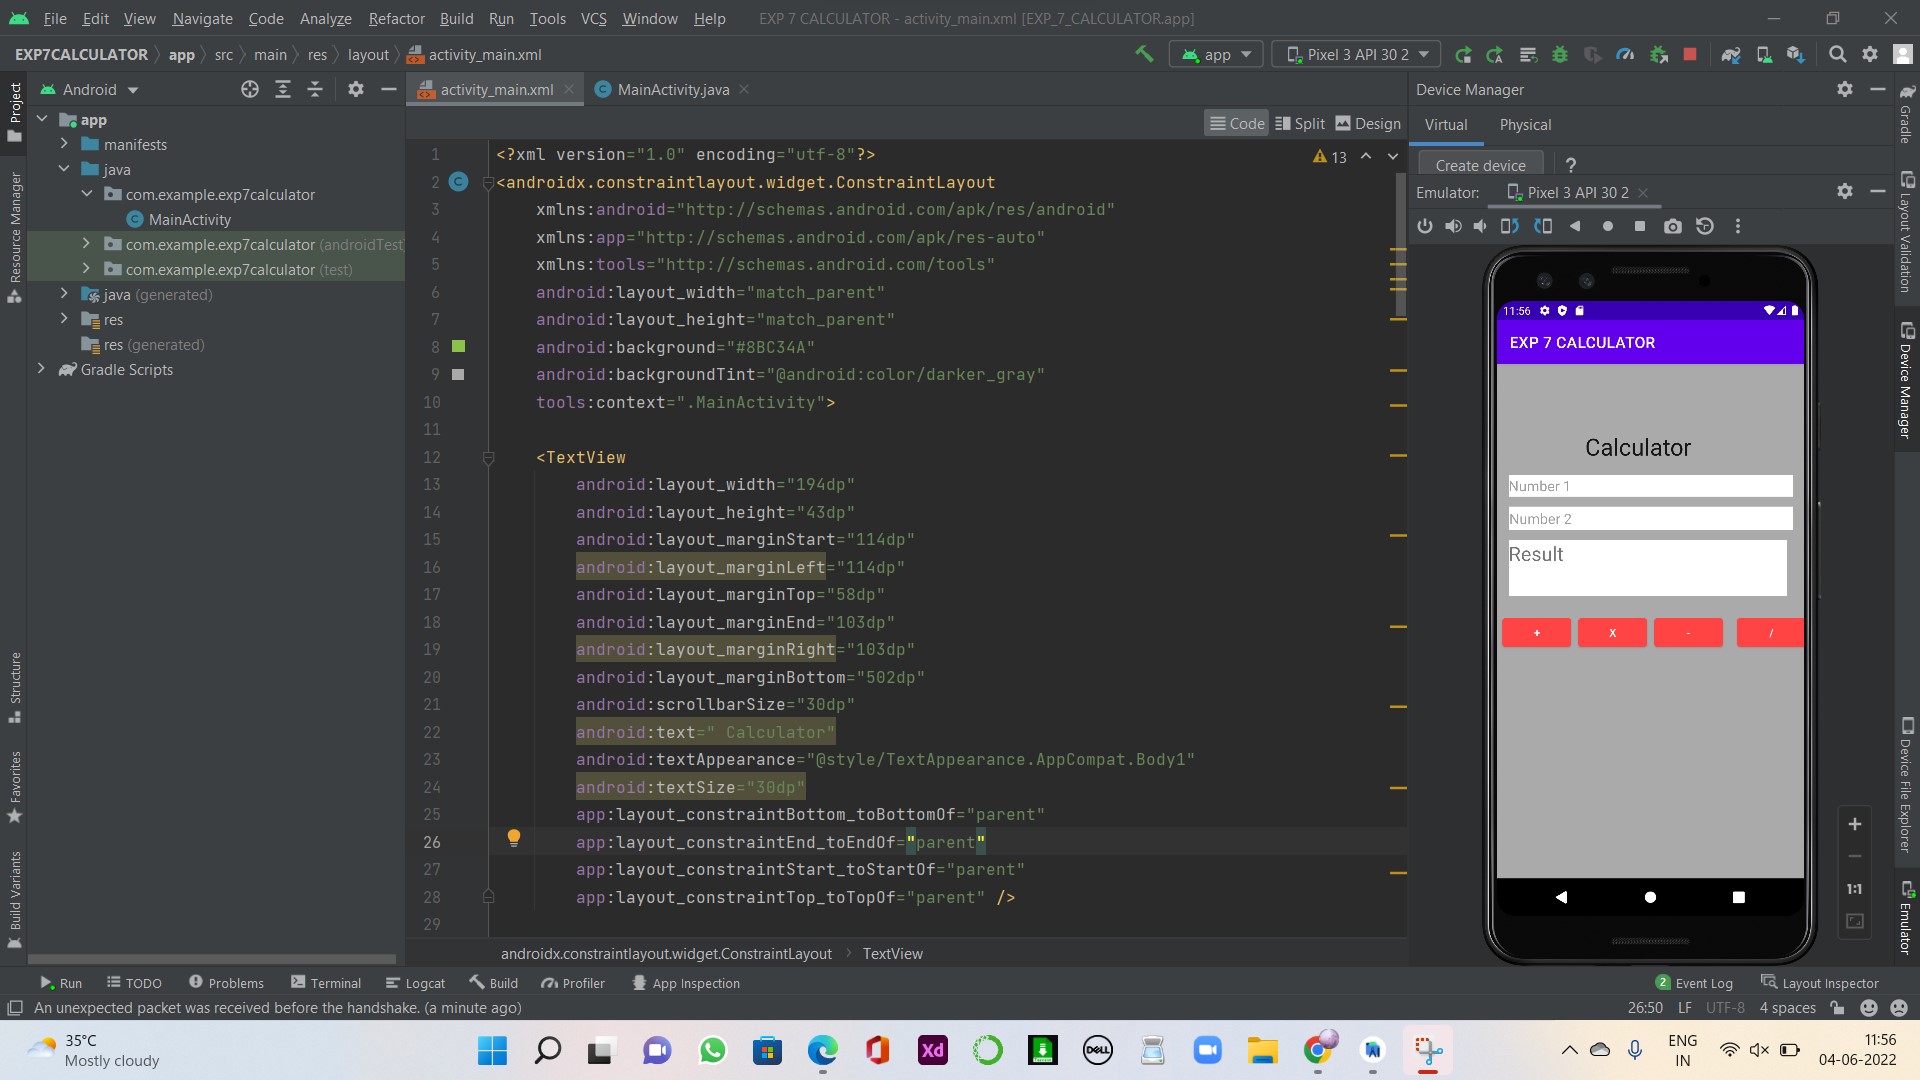Switch the editor to Code view
The height and width of the screenshot is (1080, 1920).
[1237, 123]
